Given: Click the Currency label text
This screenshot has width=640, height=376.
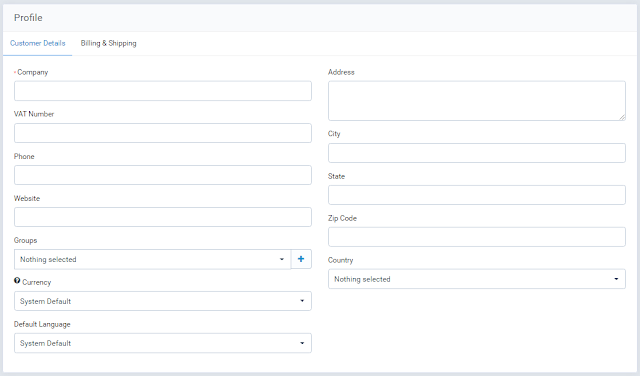Looking at the screenshot, I should point(37,283).
